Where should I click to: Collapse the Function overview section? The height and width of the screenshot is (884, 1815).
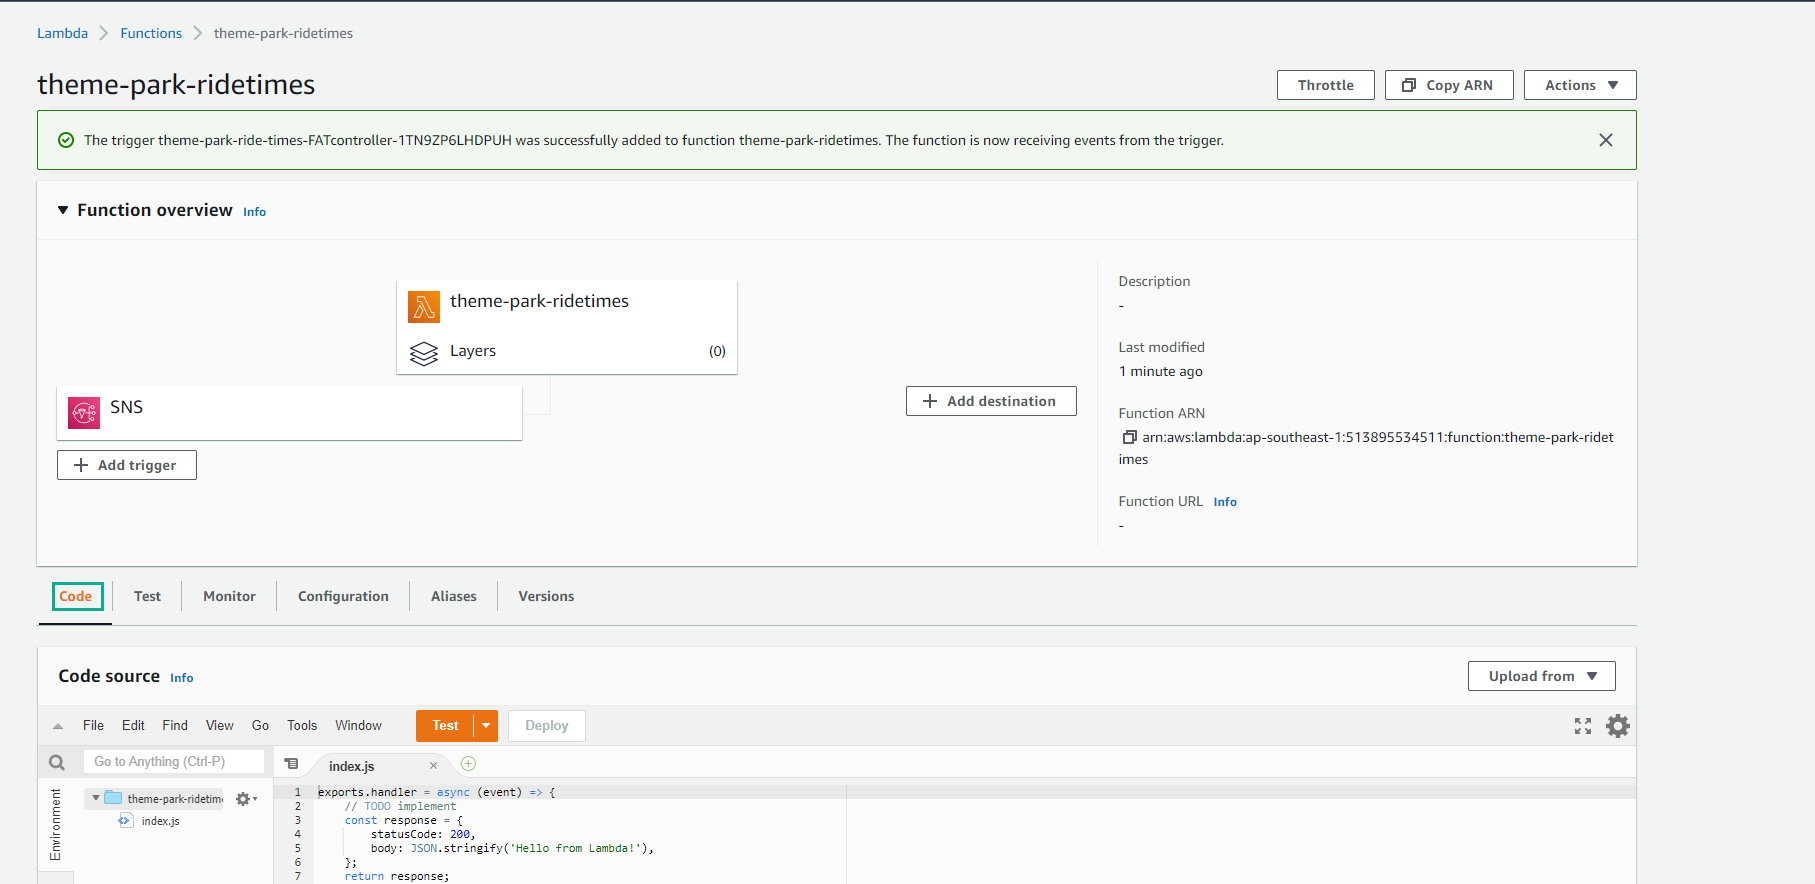(x=63, y=210)
